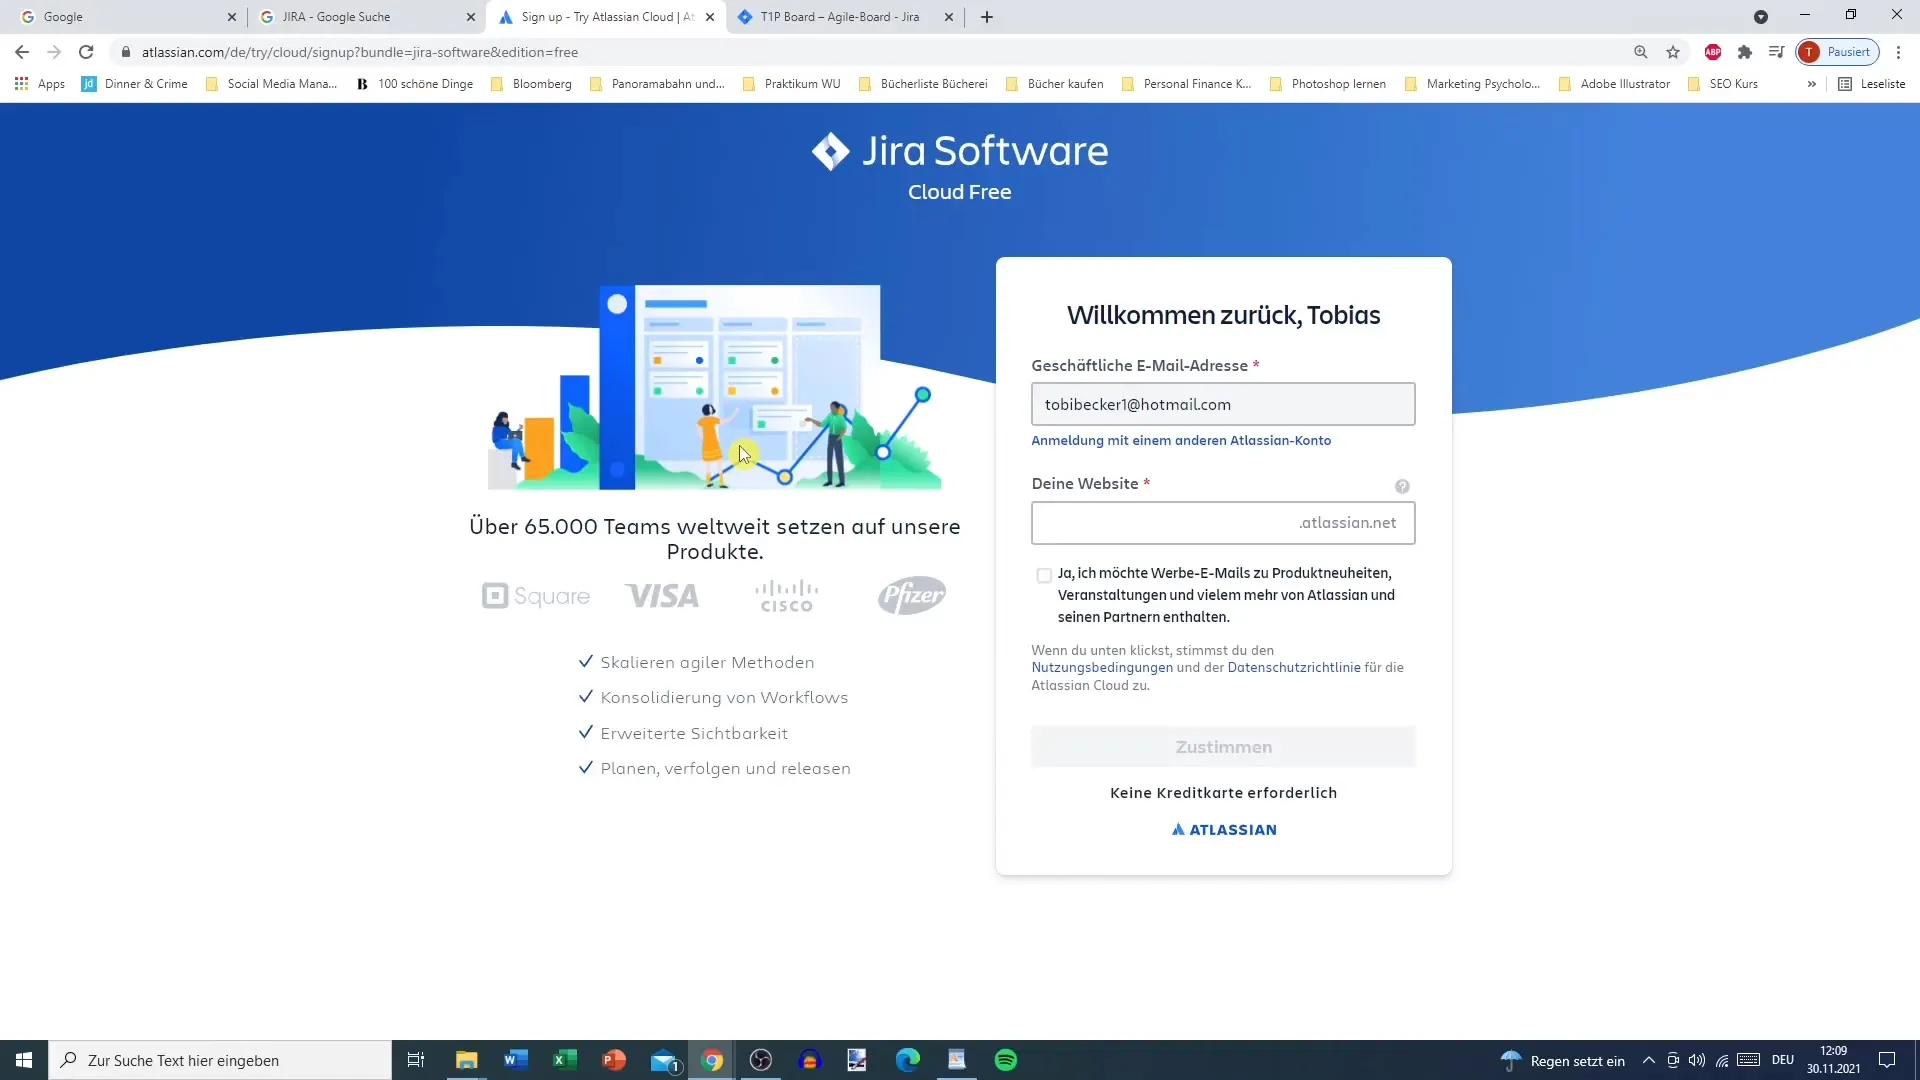Image resolution: width=1920 pixels, height=1080 pixels.
Task: Open the weather 'Regen setzt ein' widget
Action: 1562,1060
